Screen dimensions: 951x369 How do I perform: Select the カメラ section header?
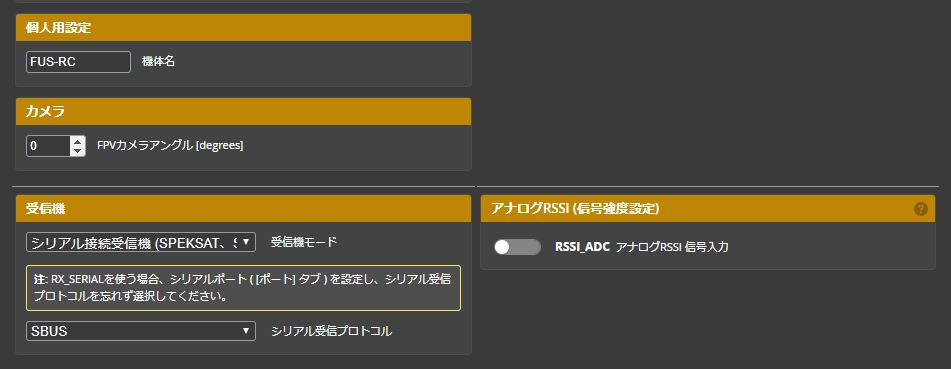click(x=243, y=112)
